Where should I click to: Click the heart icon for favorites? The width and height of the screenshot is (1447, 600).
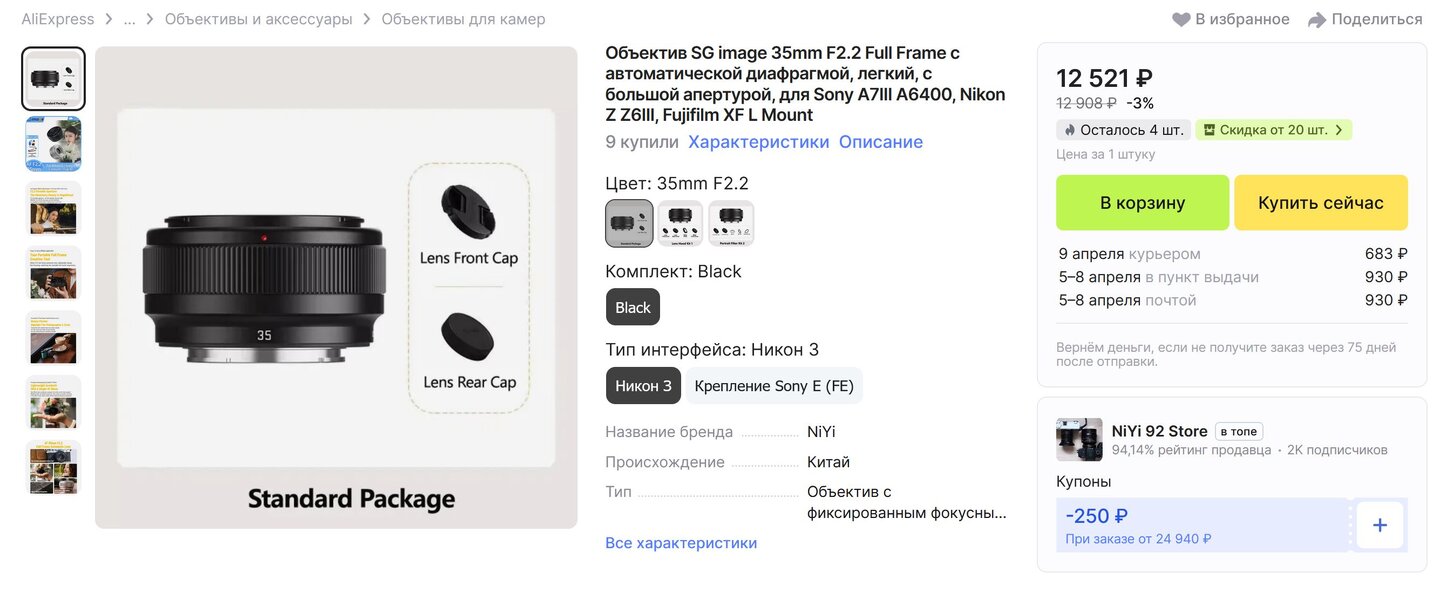click(x=1181, y=20)
